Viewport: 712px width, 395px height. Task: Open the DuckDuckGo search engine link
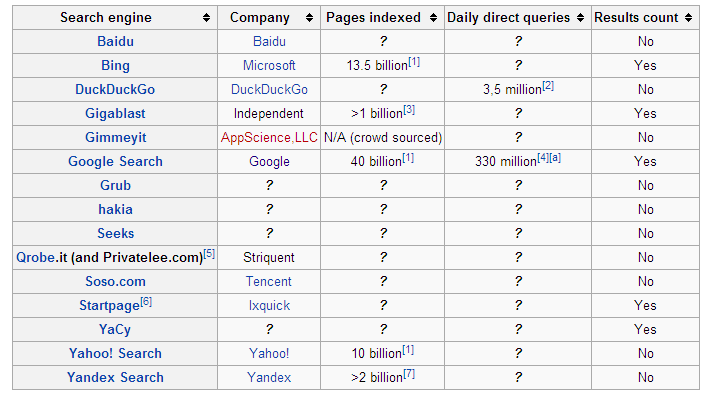click(115, 89)
